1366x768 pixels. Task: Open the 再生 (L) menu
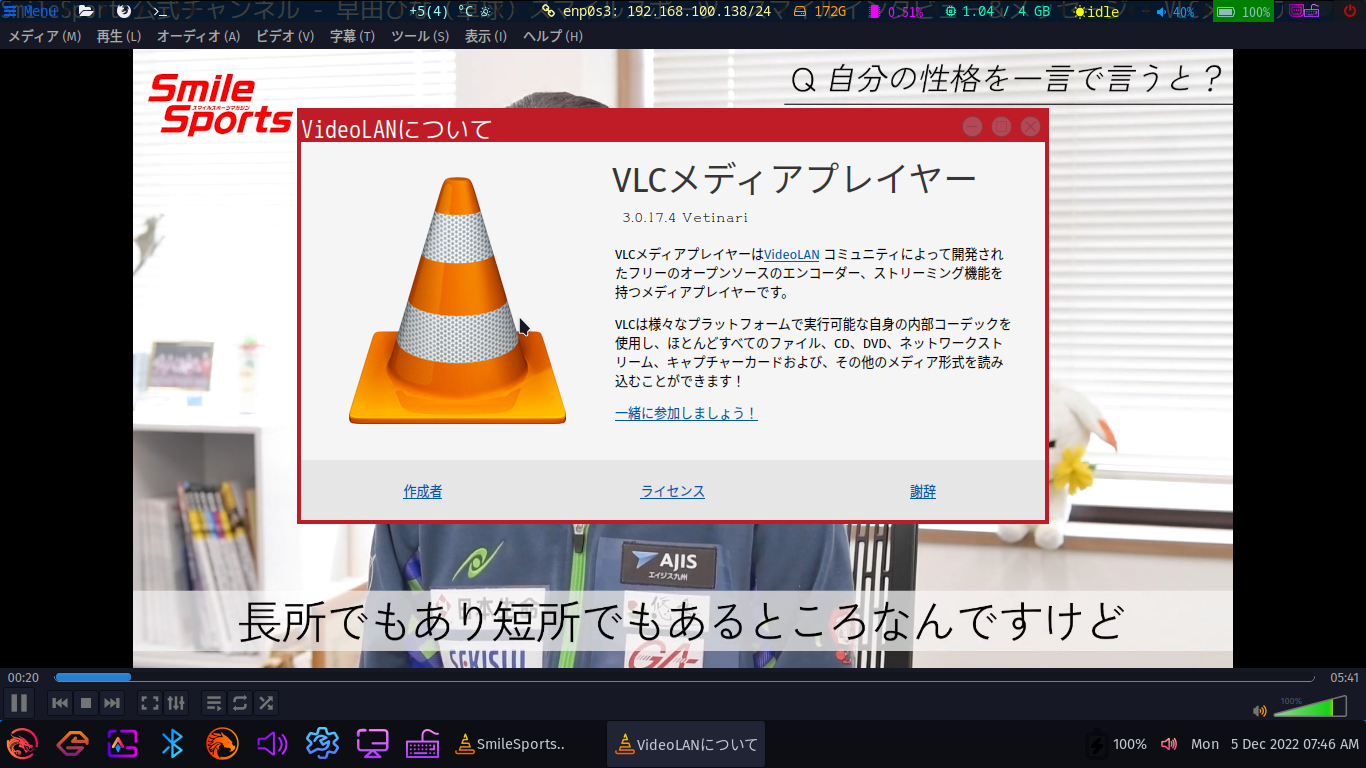(x=119, y=36)
